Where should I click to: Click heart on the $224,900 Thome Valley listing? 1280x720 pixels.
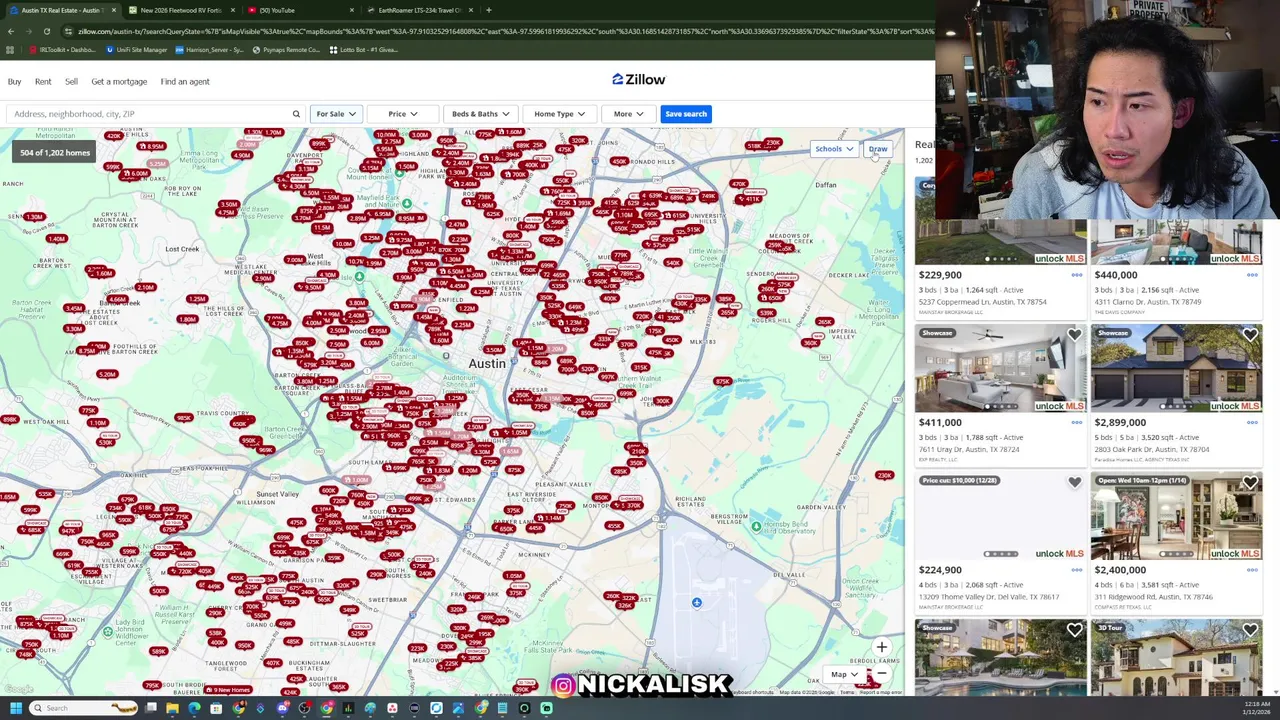1074,483
